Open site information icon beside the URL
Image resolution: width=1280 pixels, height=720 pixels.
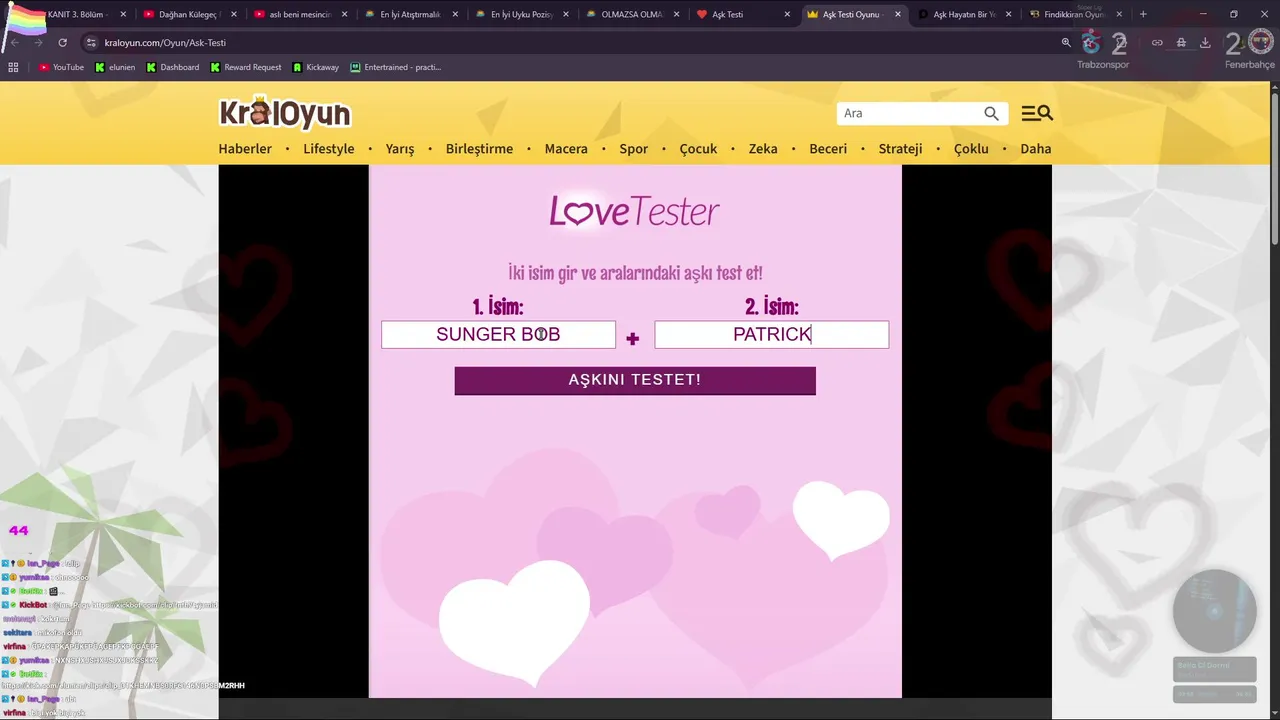[91, 43]
